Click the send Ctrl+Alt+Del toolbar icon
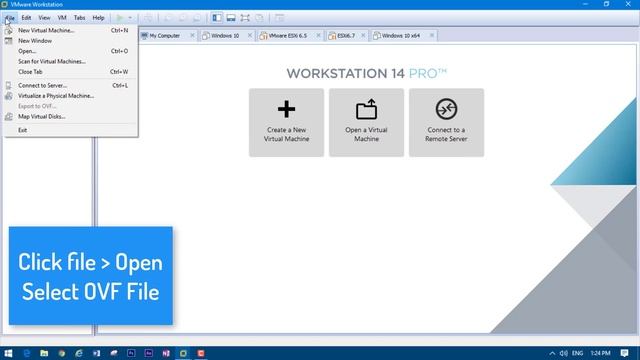Viewport: 640px width, 360px height. (x=148, y=18)
